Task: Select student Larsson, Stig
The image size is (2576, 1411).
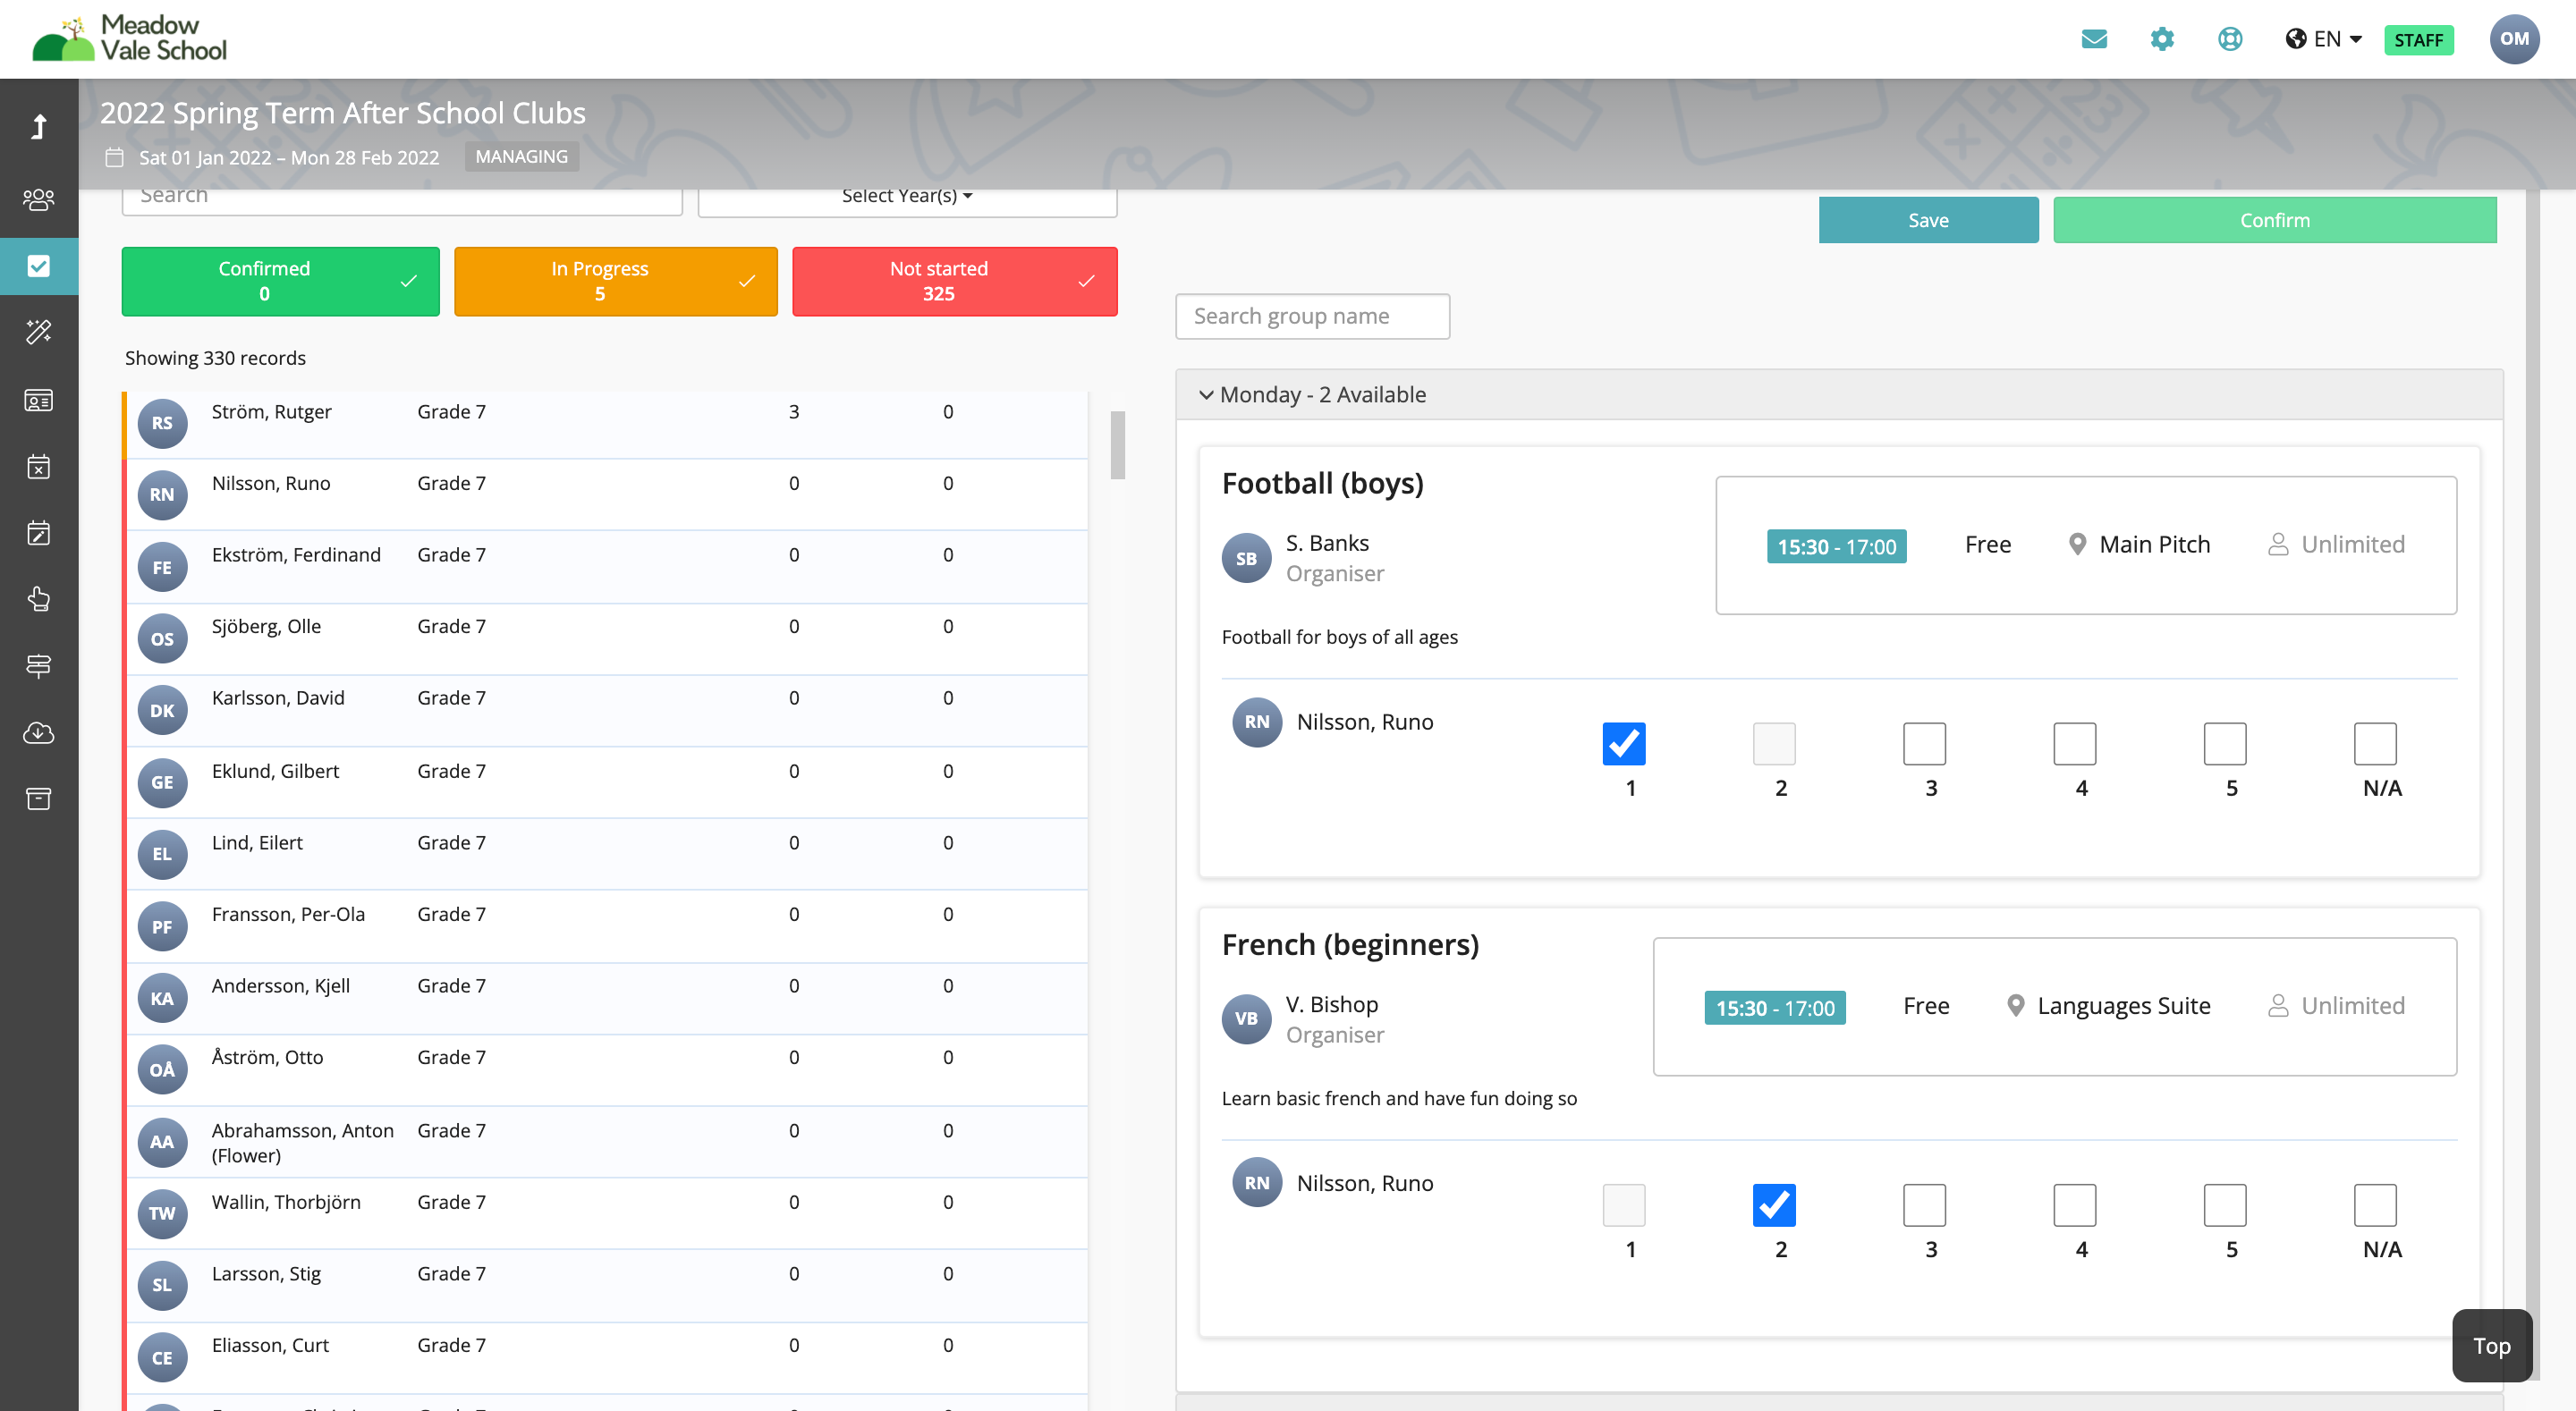Action: 606,1285
